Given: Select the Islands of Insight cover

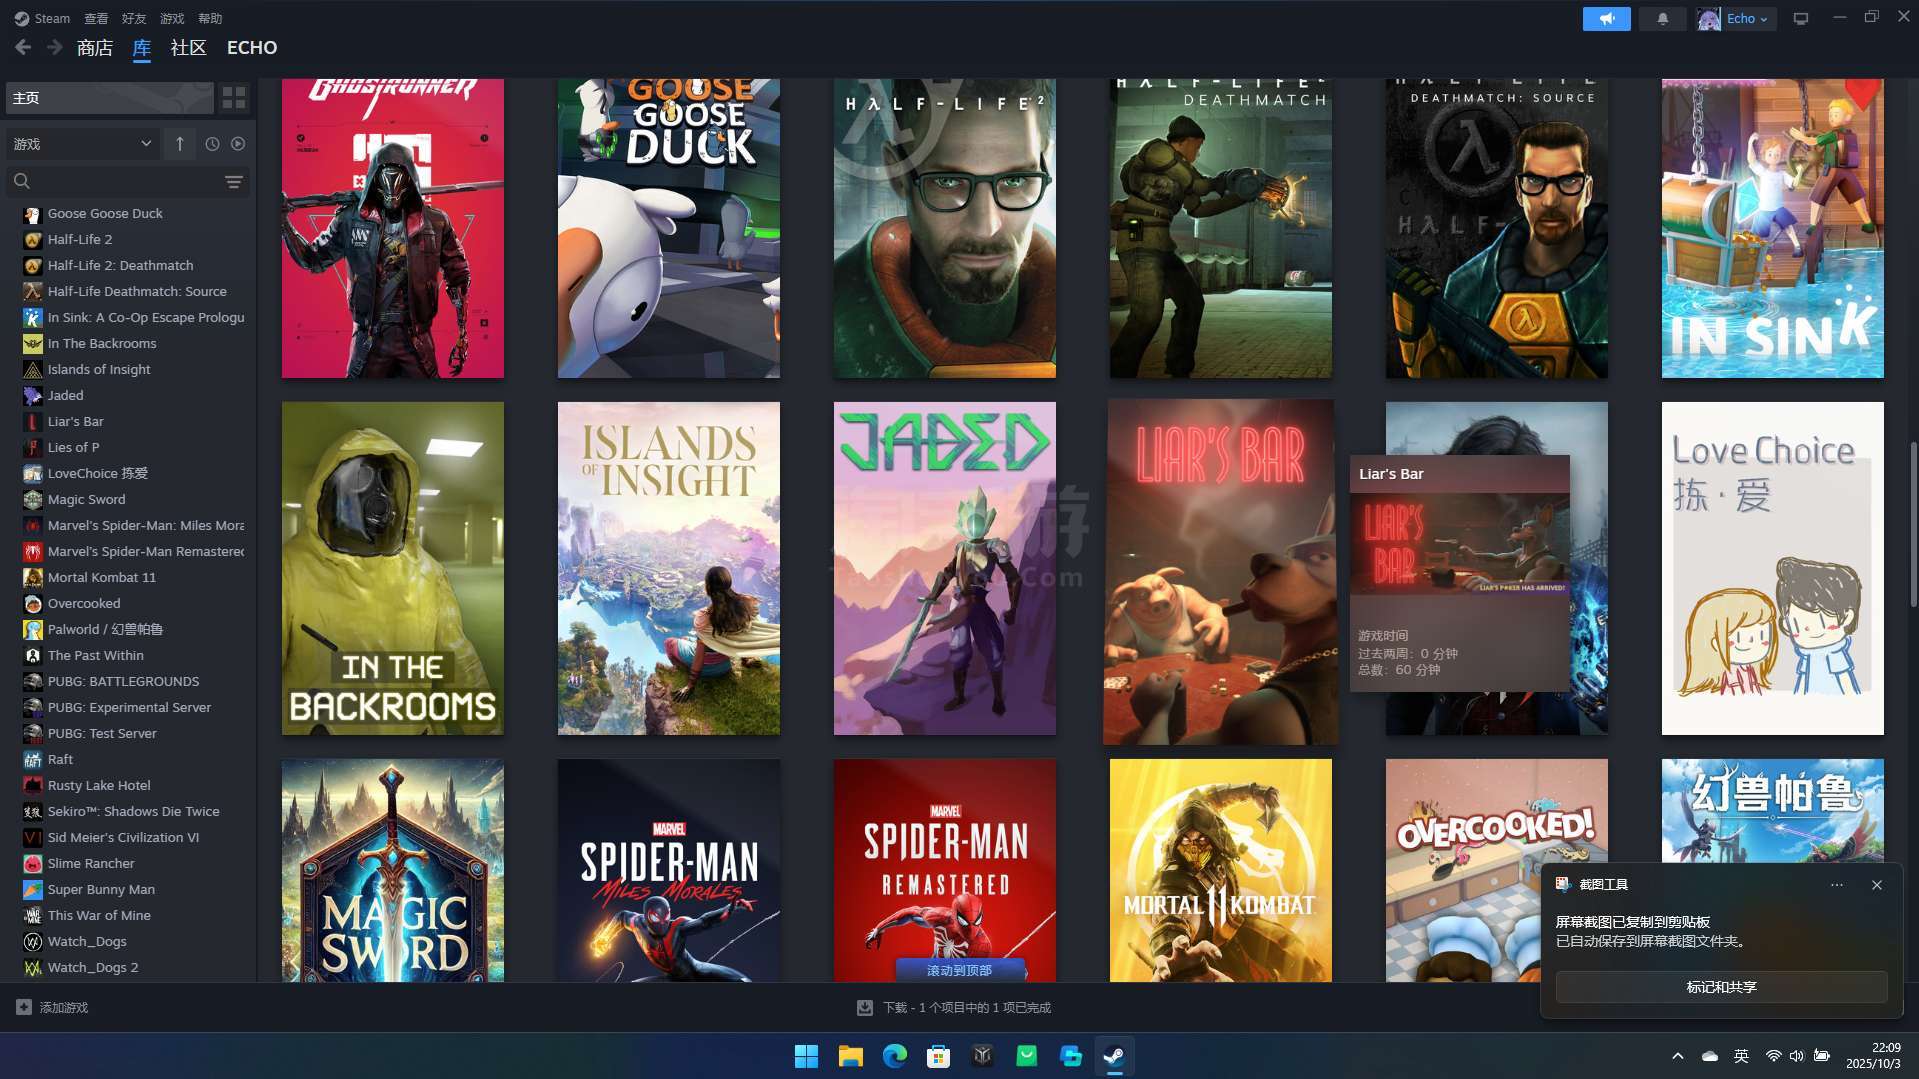Looking at the screenshot, I should pos(668,568).
